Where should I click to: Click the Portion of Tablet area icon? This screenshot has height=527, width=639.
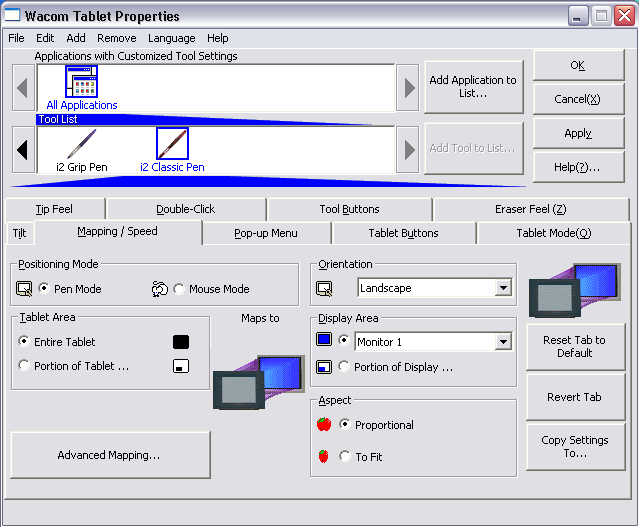click(181, 366)
